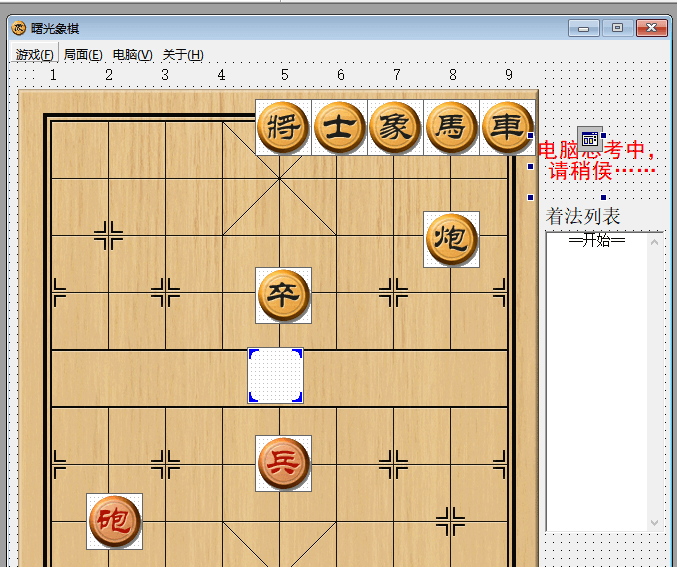Image resolution: width=677 pixels, height=567 pixels.
Task: Open the 局面(E) menu
Action: 83,55
